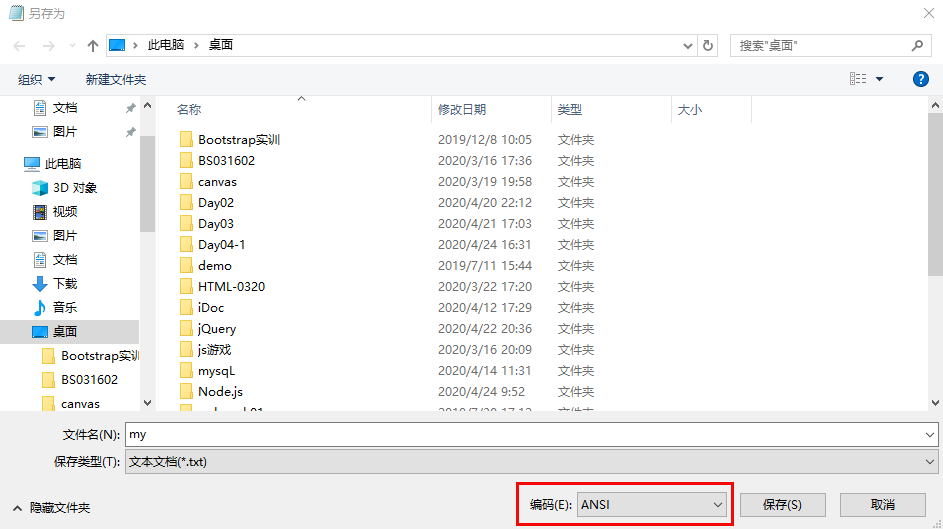
Task: Select the jQuery folder
Action: [x=217, y=329]
